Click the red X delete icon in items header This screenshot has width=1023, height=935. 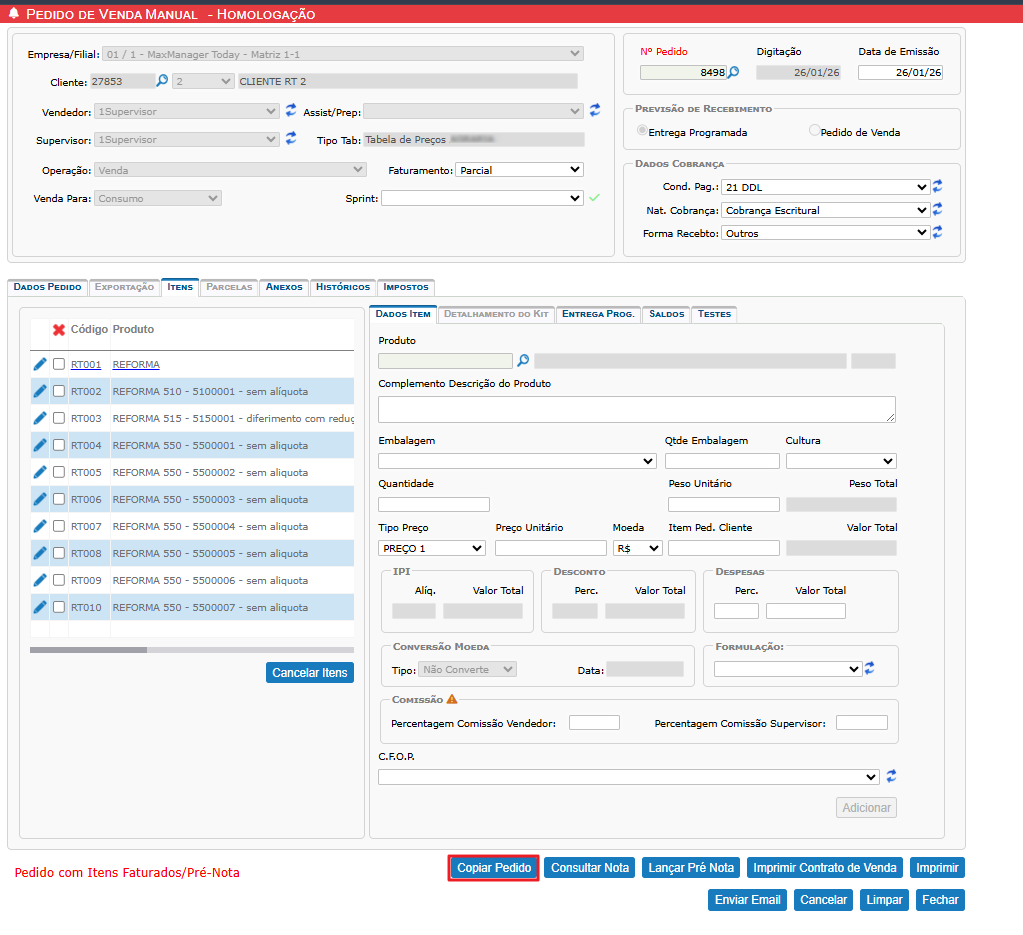(x=59, y=330)
